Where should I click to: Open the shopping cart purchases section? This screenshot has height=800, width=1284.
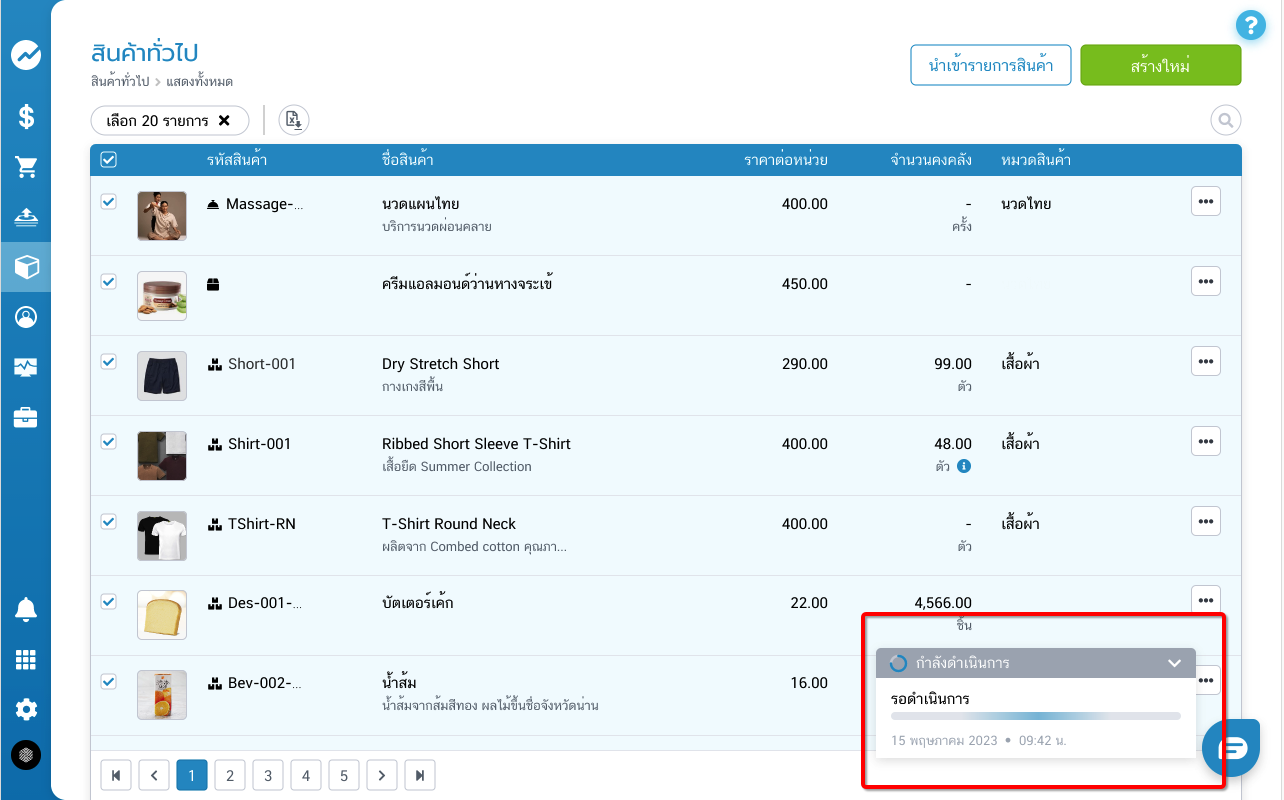(x=26, y=167)
